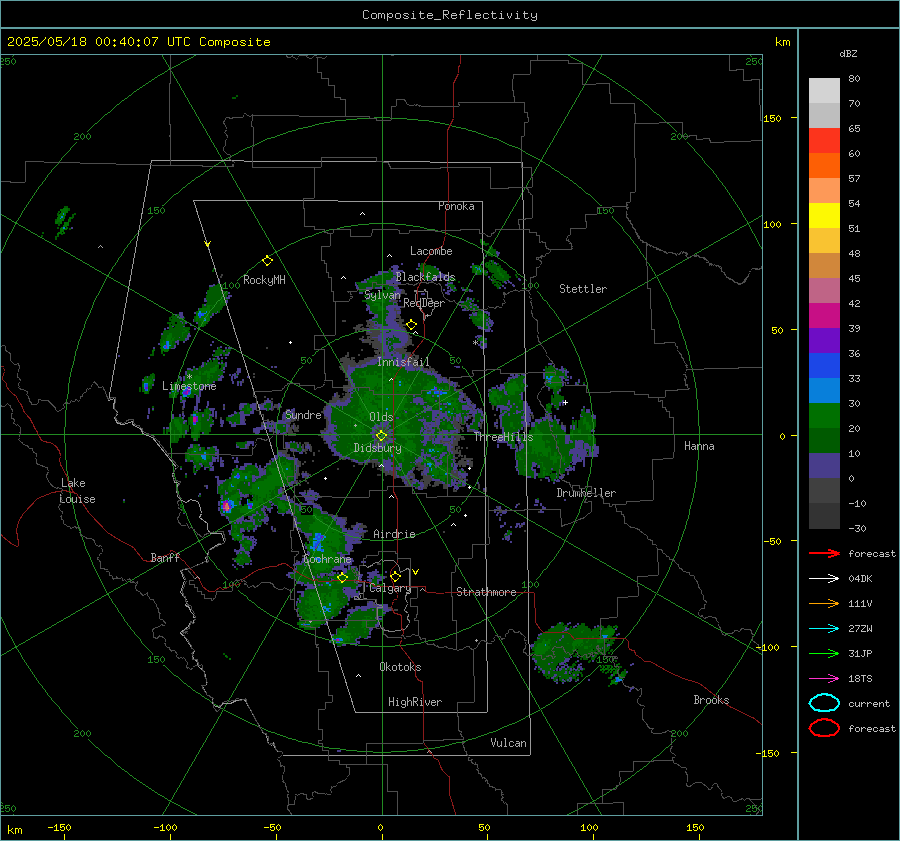Click the cyan 27ZW arrow icon
Image resolution: width=900 pixels, height=841 pixels.
tap(824, 629)
